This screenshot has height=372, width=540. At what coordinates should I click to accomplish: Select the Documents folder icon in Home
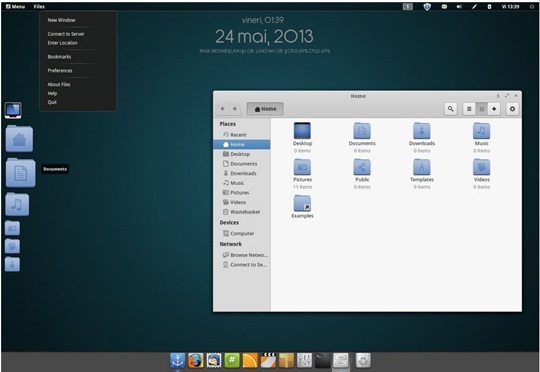pos(362,131)
